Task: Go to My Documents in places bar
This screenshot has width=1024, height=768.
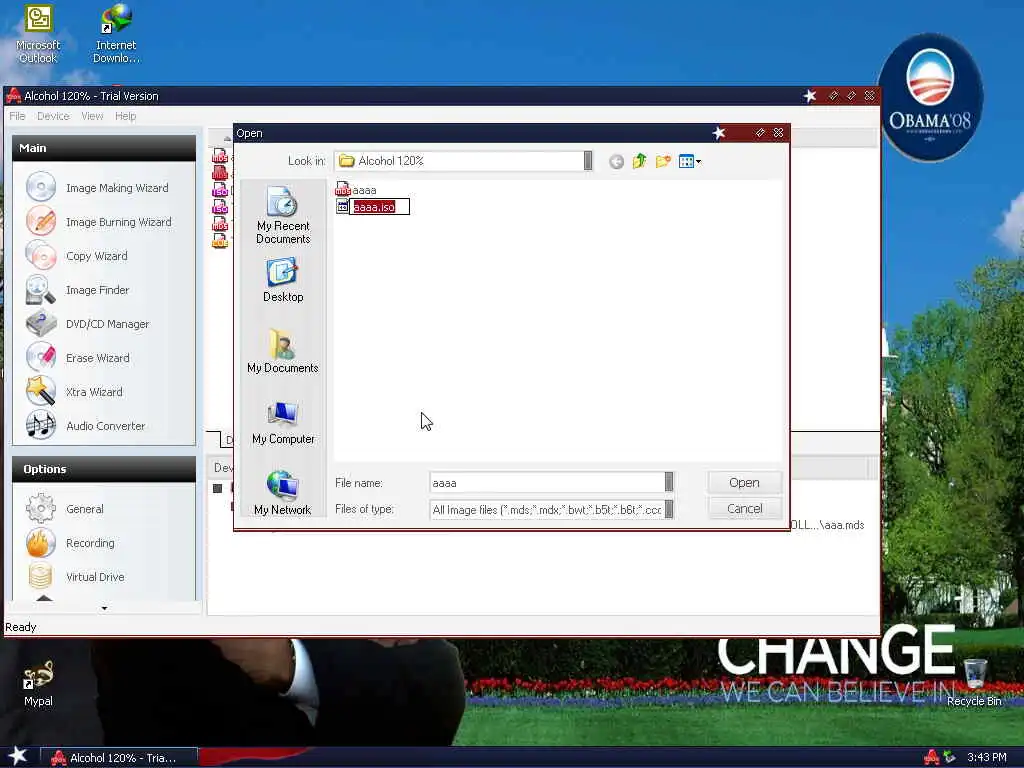Action: point(283,351)
